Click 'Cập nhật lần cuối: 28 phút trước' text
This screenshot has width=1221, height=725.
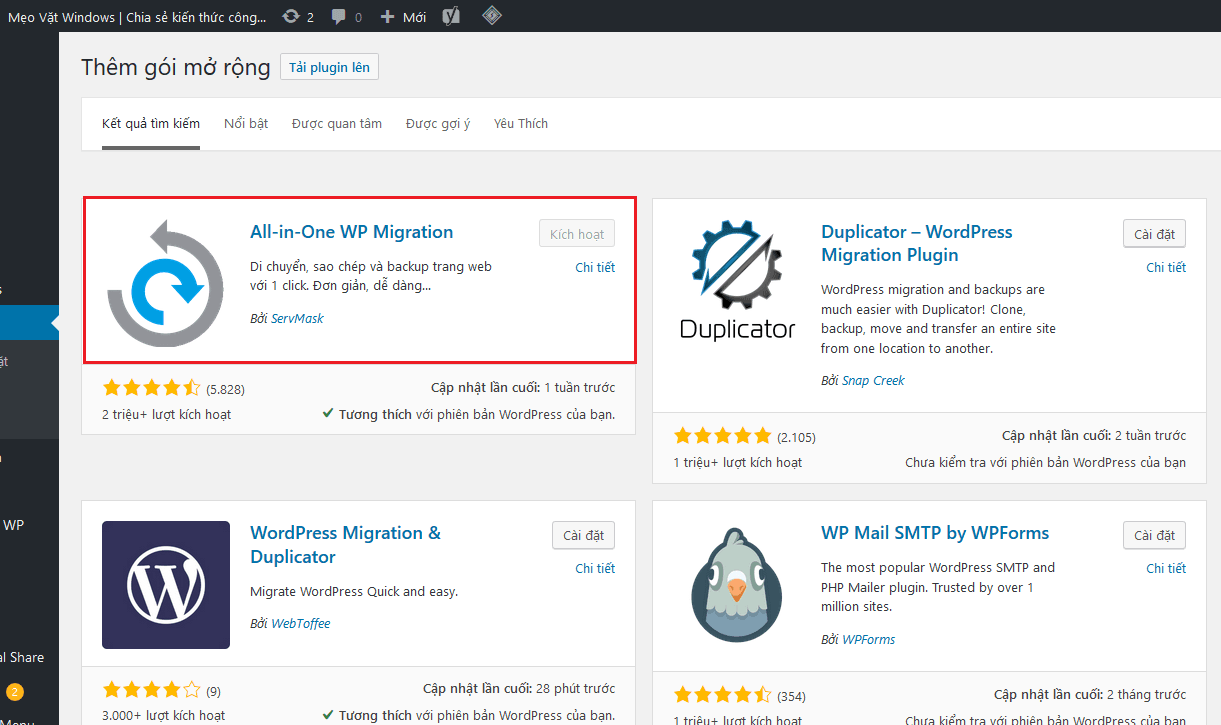click(x=519, y=689)
